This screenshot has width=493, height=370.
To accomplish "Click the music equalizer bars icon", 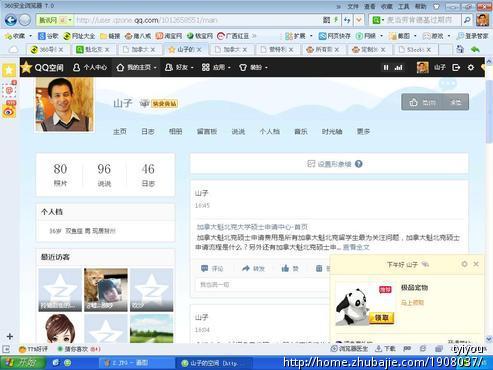I will tap(398, 68).
